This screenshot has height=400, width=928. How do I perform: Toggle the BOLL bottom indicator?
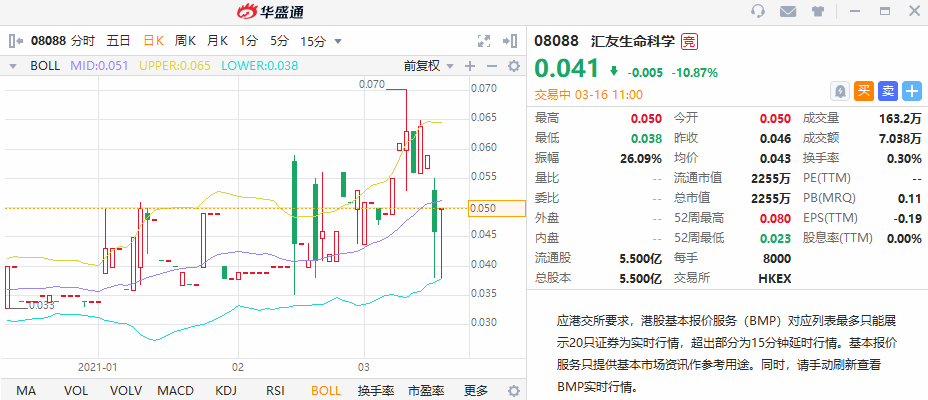(x=326, y=391)
